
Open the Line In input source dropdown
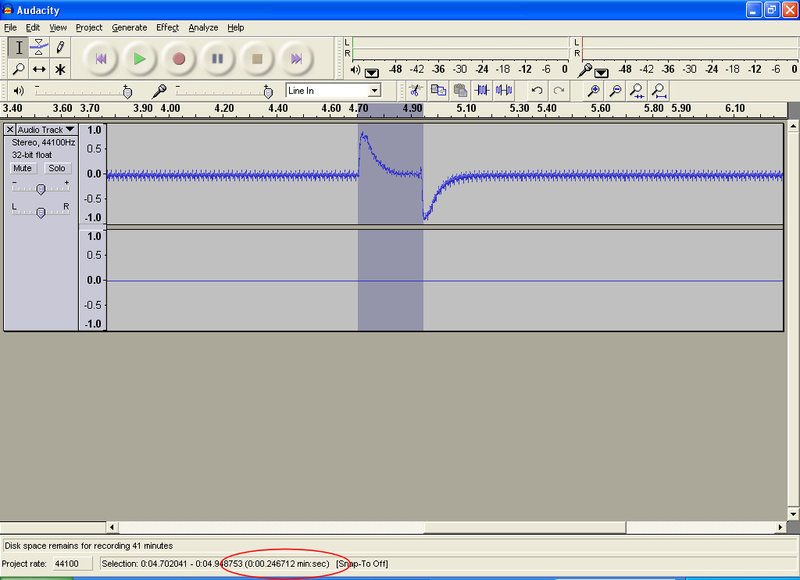[374, 91]
